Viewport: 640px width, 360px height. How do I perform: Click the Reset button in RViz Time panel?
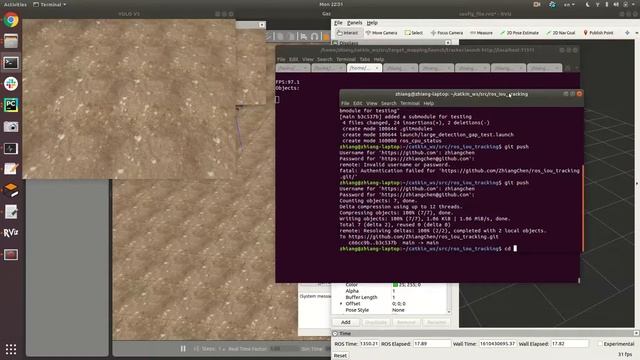340,356
